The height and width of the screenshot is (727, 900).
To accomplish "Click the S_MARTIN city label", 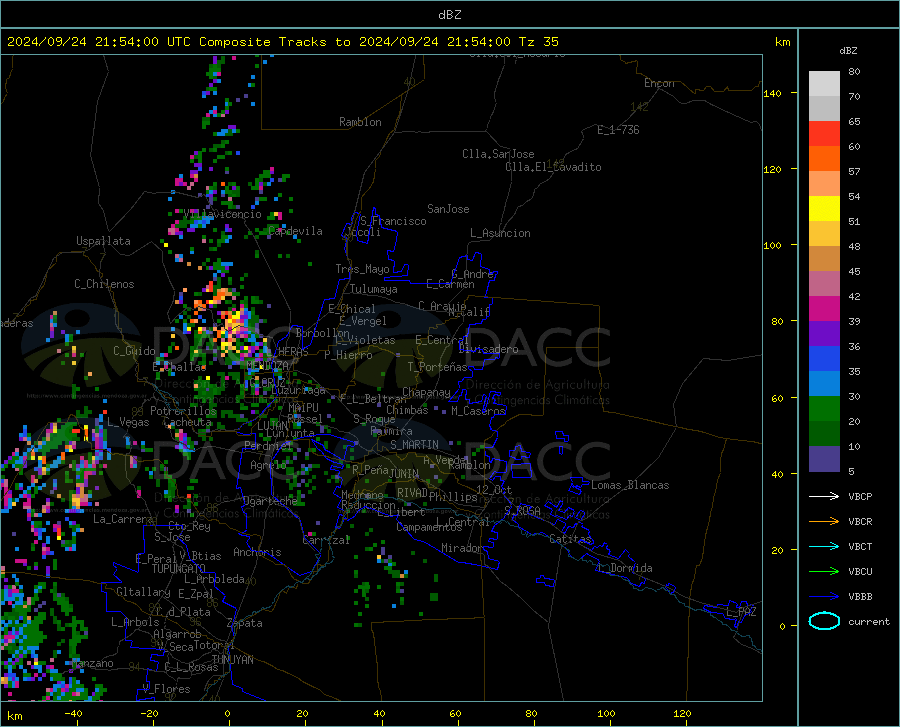I will pos(414,445).
